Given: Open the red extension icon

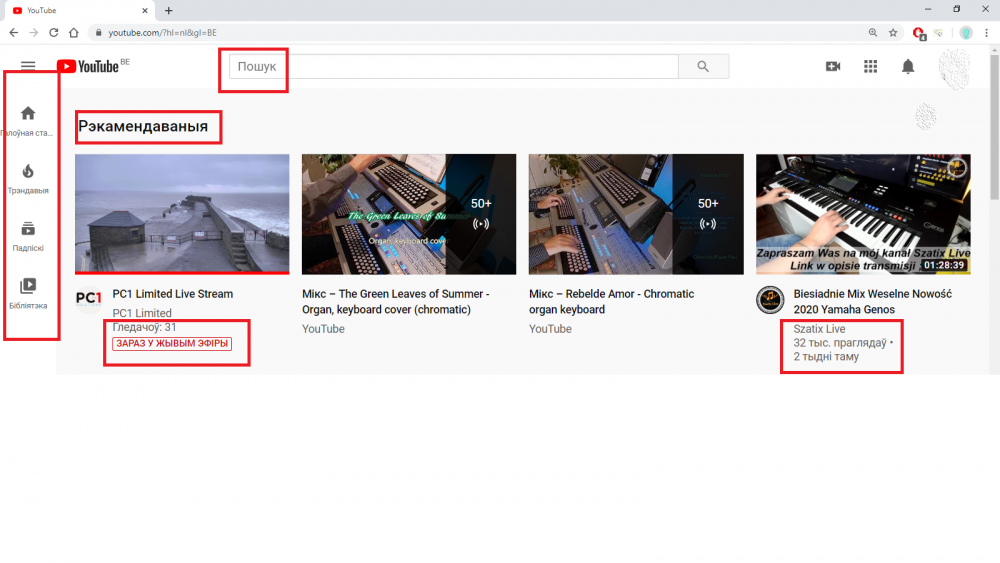Looking at the screenshot, I should pyautogui.click(x=918, y=33).
